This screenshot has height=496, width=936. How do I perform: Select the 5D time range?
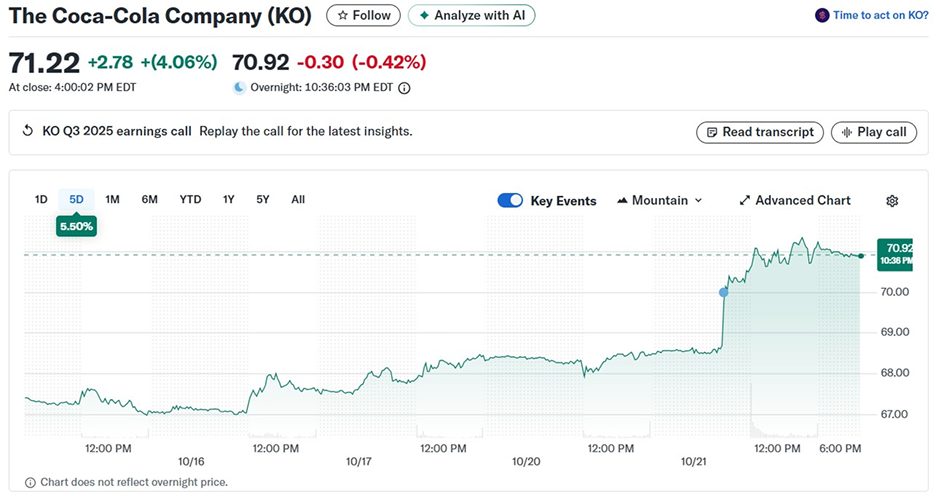(x=76, y=200)
